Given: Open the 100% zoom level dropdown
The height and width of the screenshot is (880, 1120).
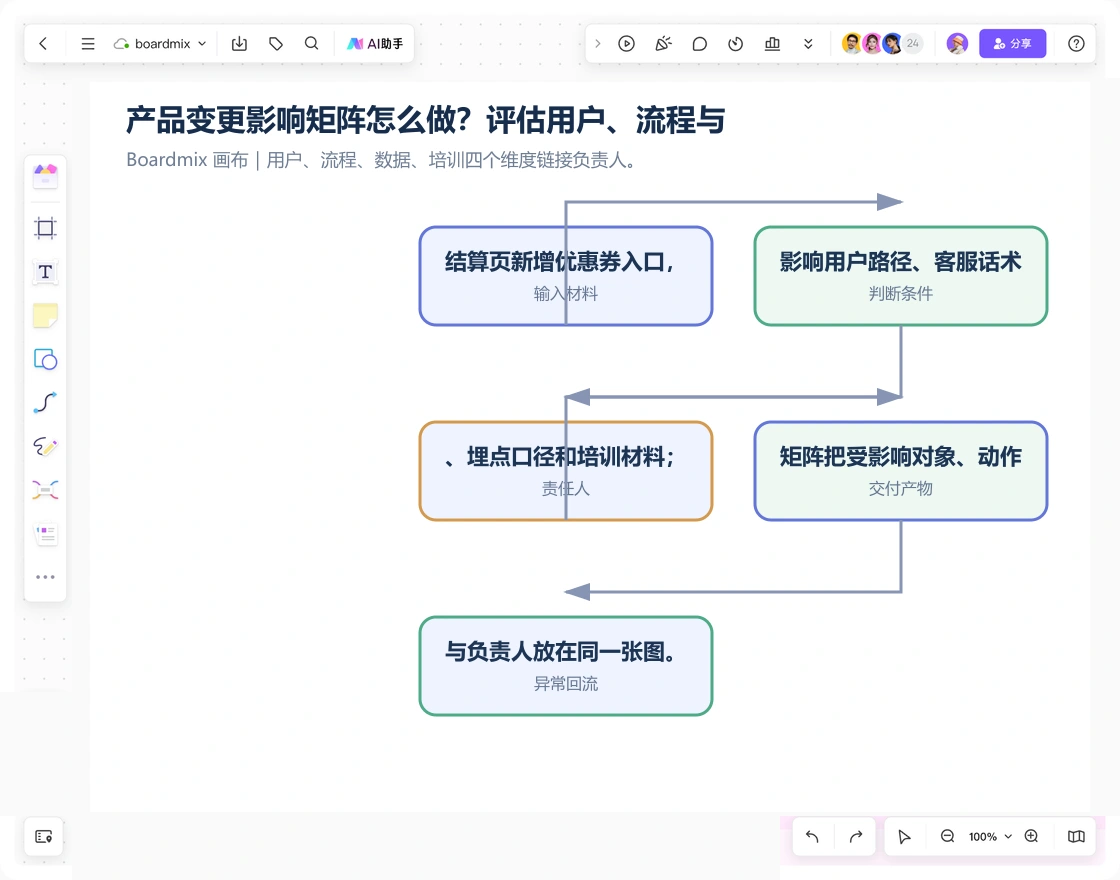Looking at the screenshot, I should tap(990, 836).
